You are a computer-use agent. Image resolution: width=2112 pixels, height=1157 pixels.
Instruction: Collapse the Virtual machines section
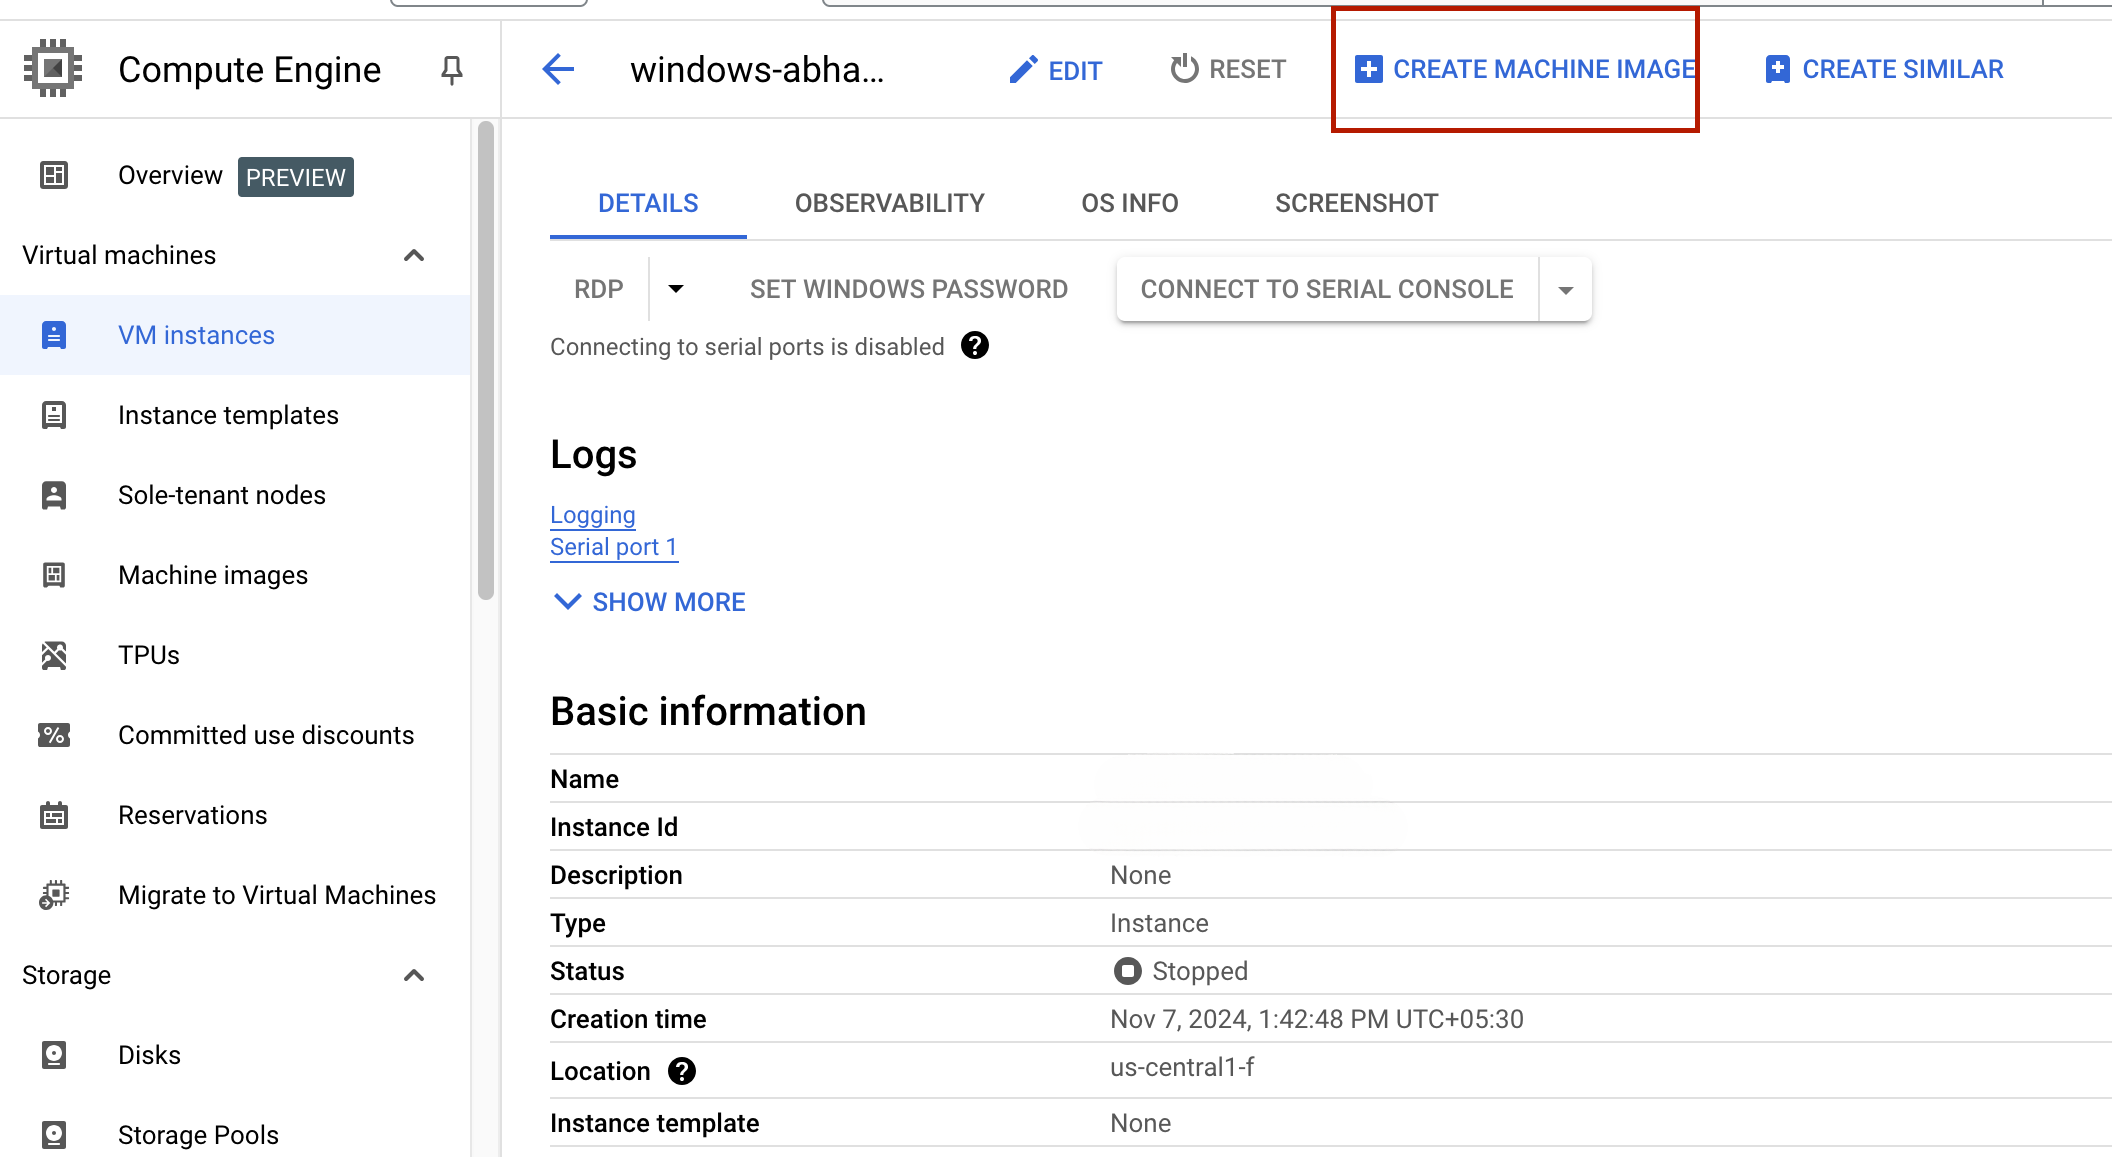(x=413, y=255)
